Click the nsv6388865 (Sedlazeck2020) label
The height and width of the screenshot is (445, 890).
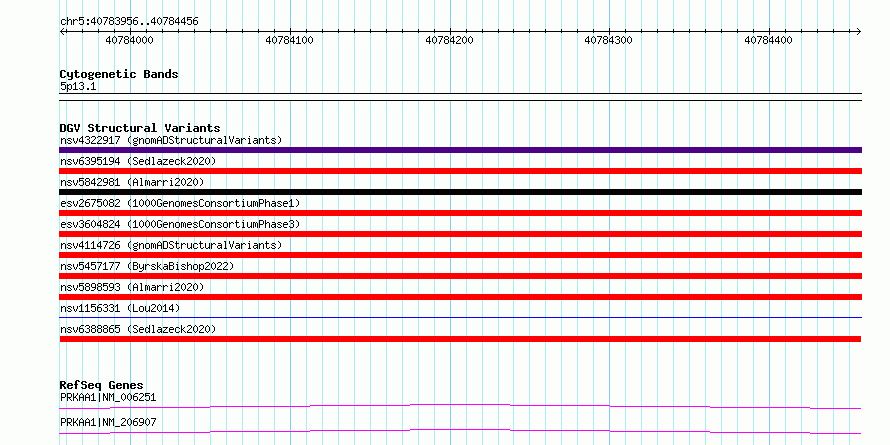pos(138,329)
